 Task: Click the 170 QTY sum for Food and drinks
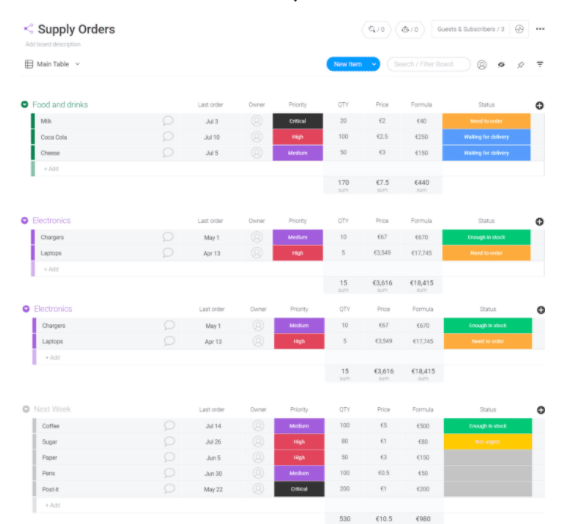pyautogui.click(x=343, y=183)
